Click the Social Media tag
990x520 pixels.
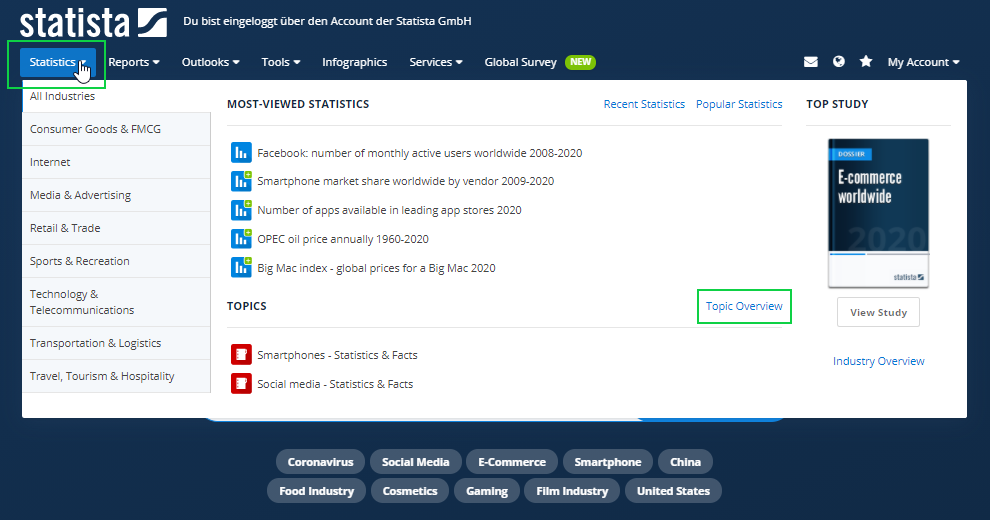tap(415, 462)
